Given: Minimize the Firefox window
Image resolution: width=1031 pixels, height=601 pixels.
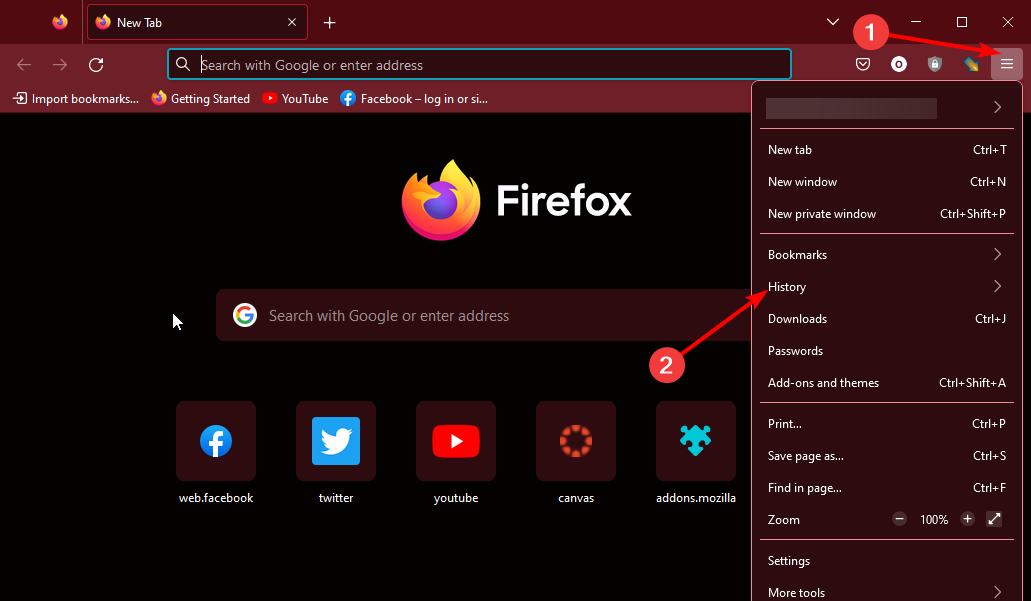Looking at the screenshot, I should point(916,22).
